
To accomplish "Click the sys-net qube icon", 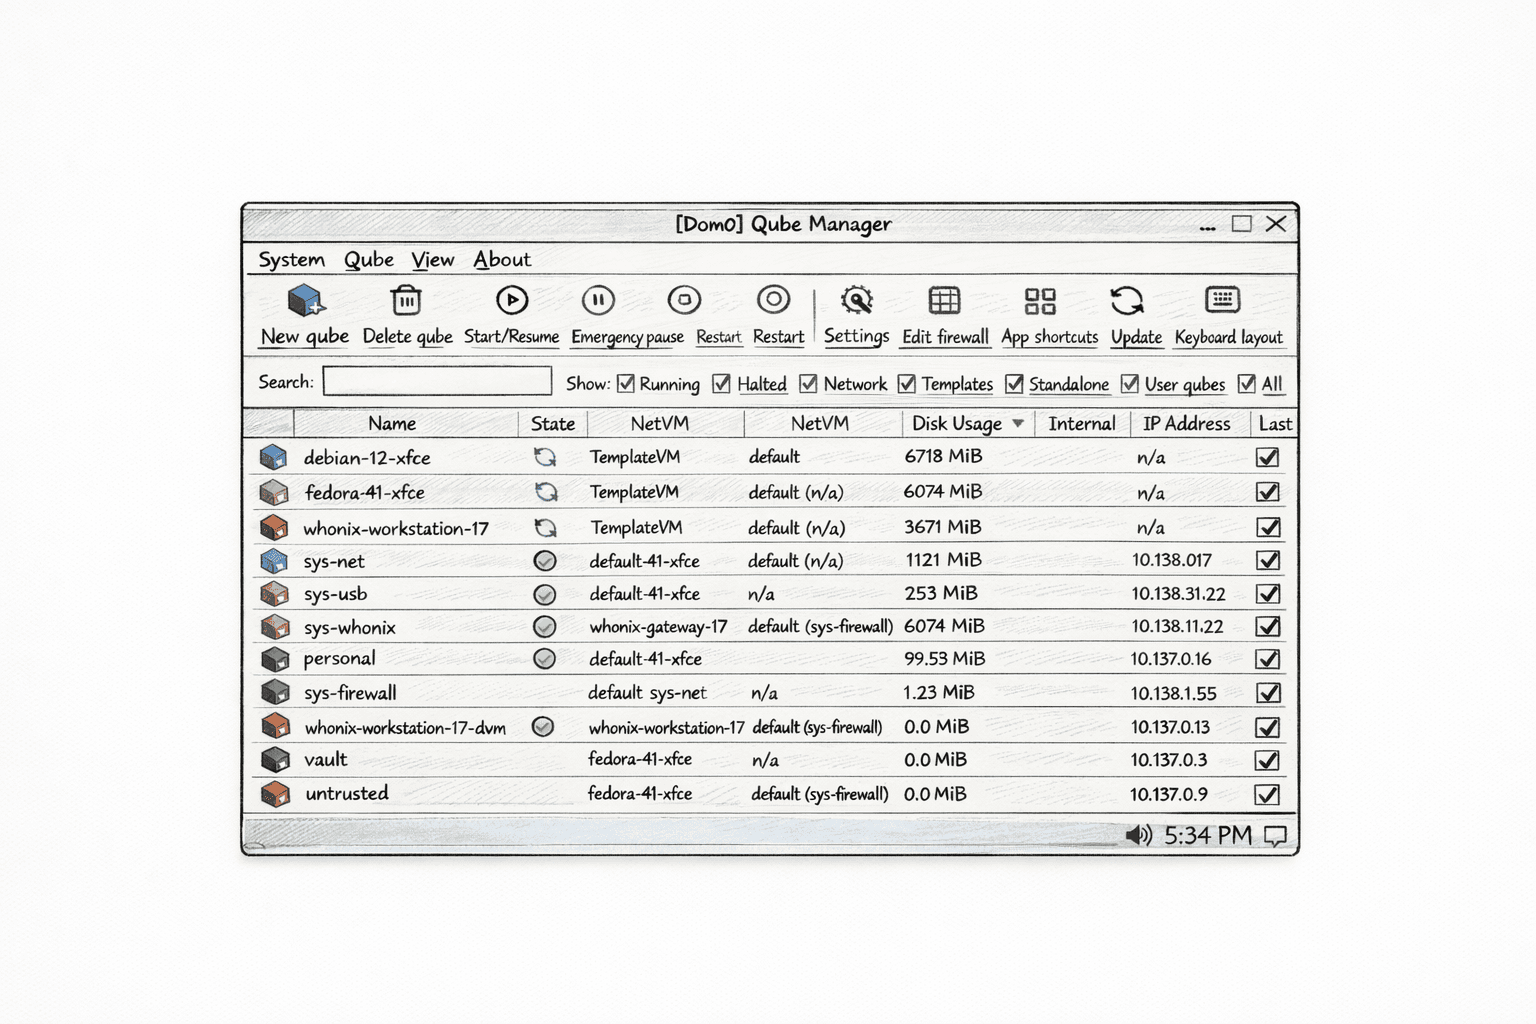I will pos(273,561).
